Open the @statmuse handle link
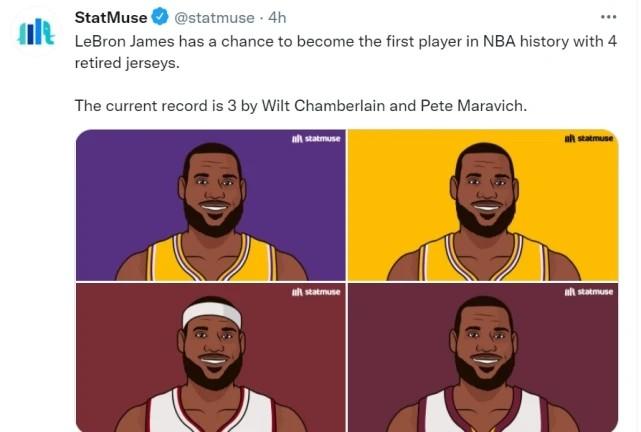The image size is (641, 432). [214, 17]
